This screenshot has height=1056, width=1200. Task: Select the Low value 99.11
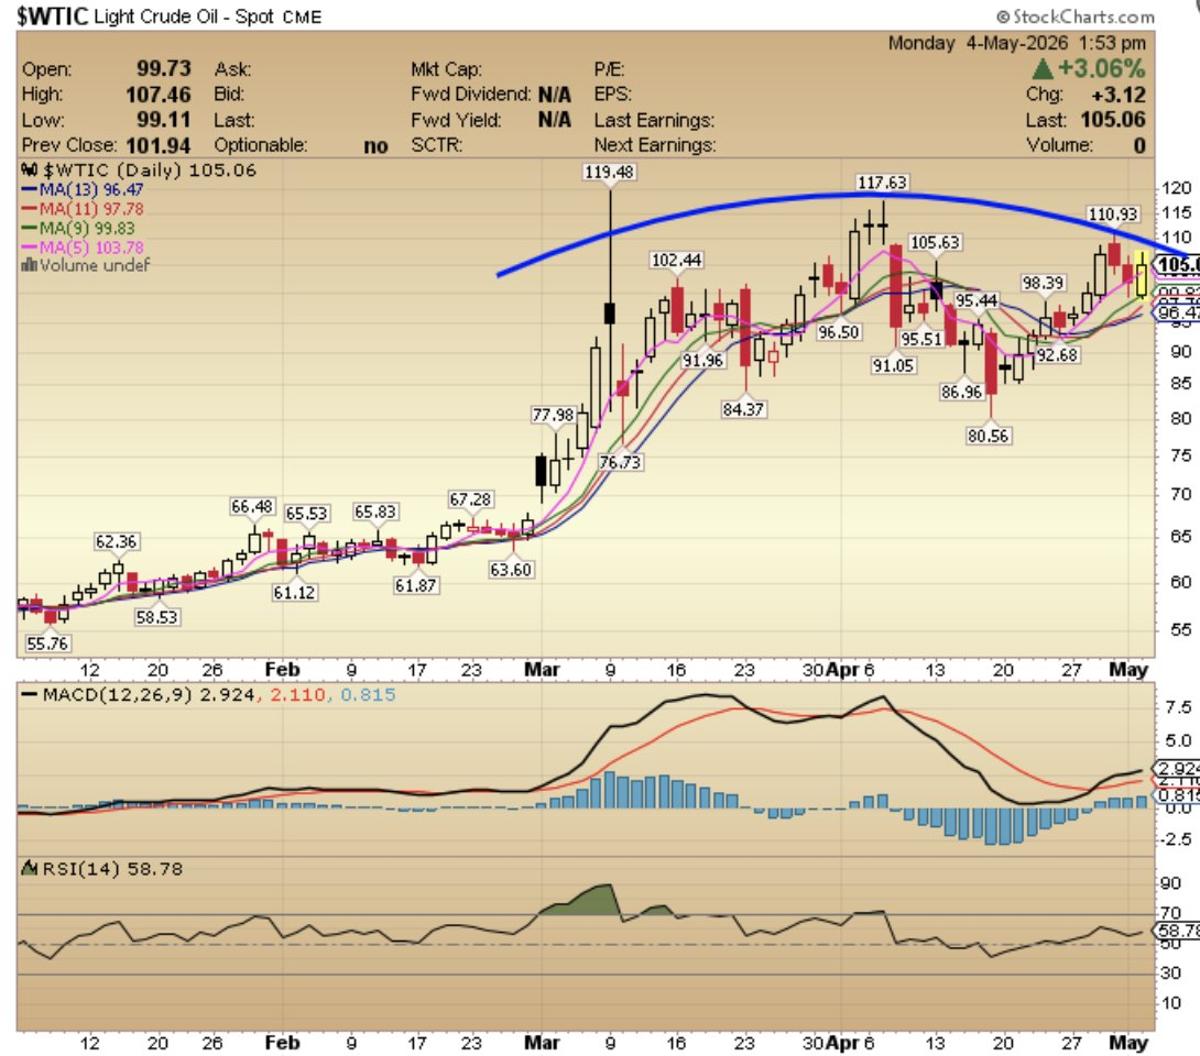[x=163, y=120]
